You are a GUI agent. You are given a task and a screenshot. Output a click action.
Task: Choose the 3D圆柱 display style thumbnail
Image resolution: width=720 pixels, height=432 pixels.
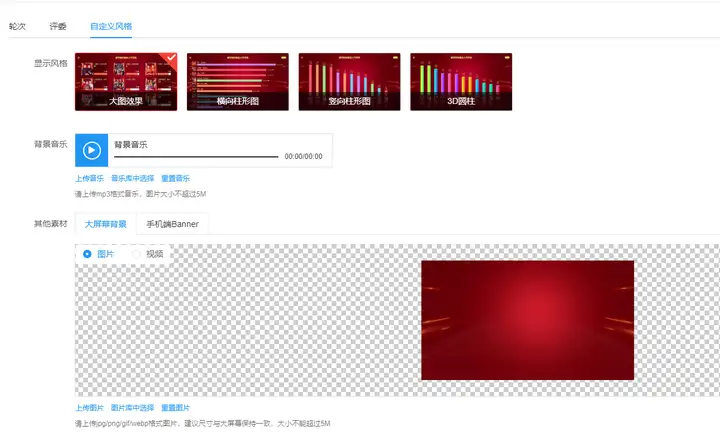click(x=461, y=82)
